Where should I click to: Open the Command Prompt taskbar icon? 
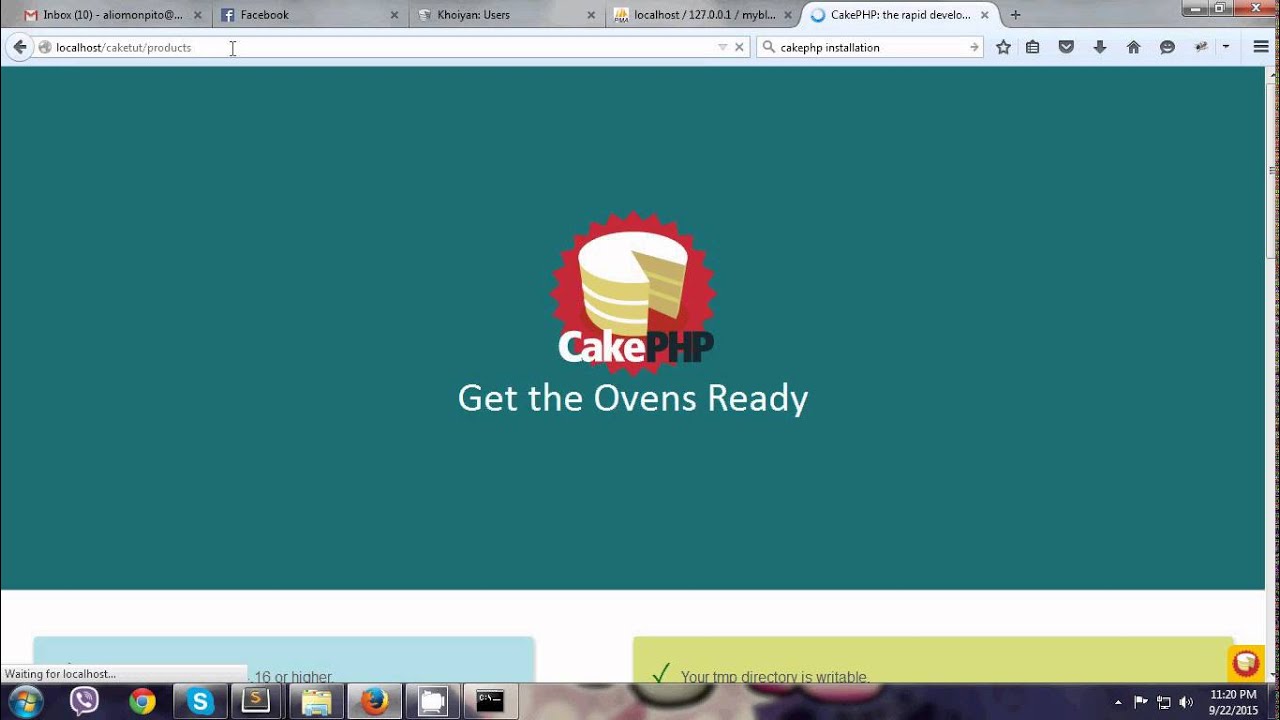(x=490, y=702)
